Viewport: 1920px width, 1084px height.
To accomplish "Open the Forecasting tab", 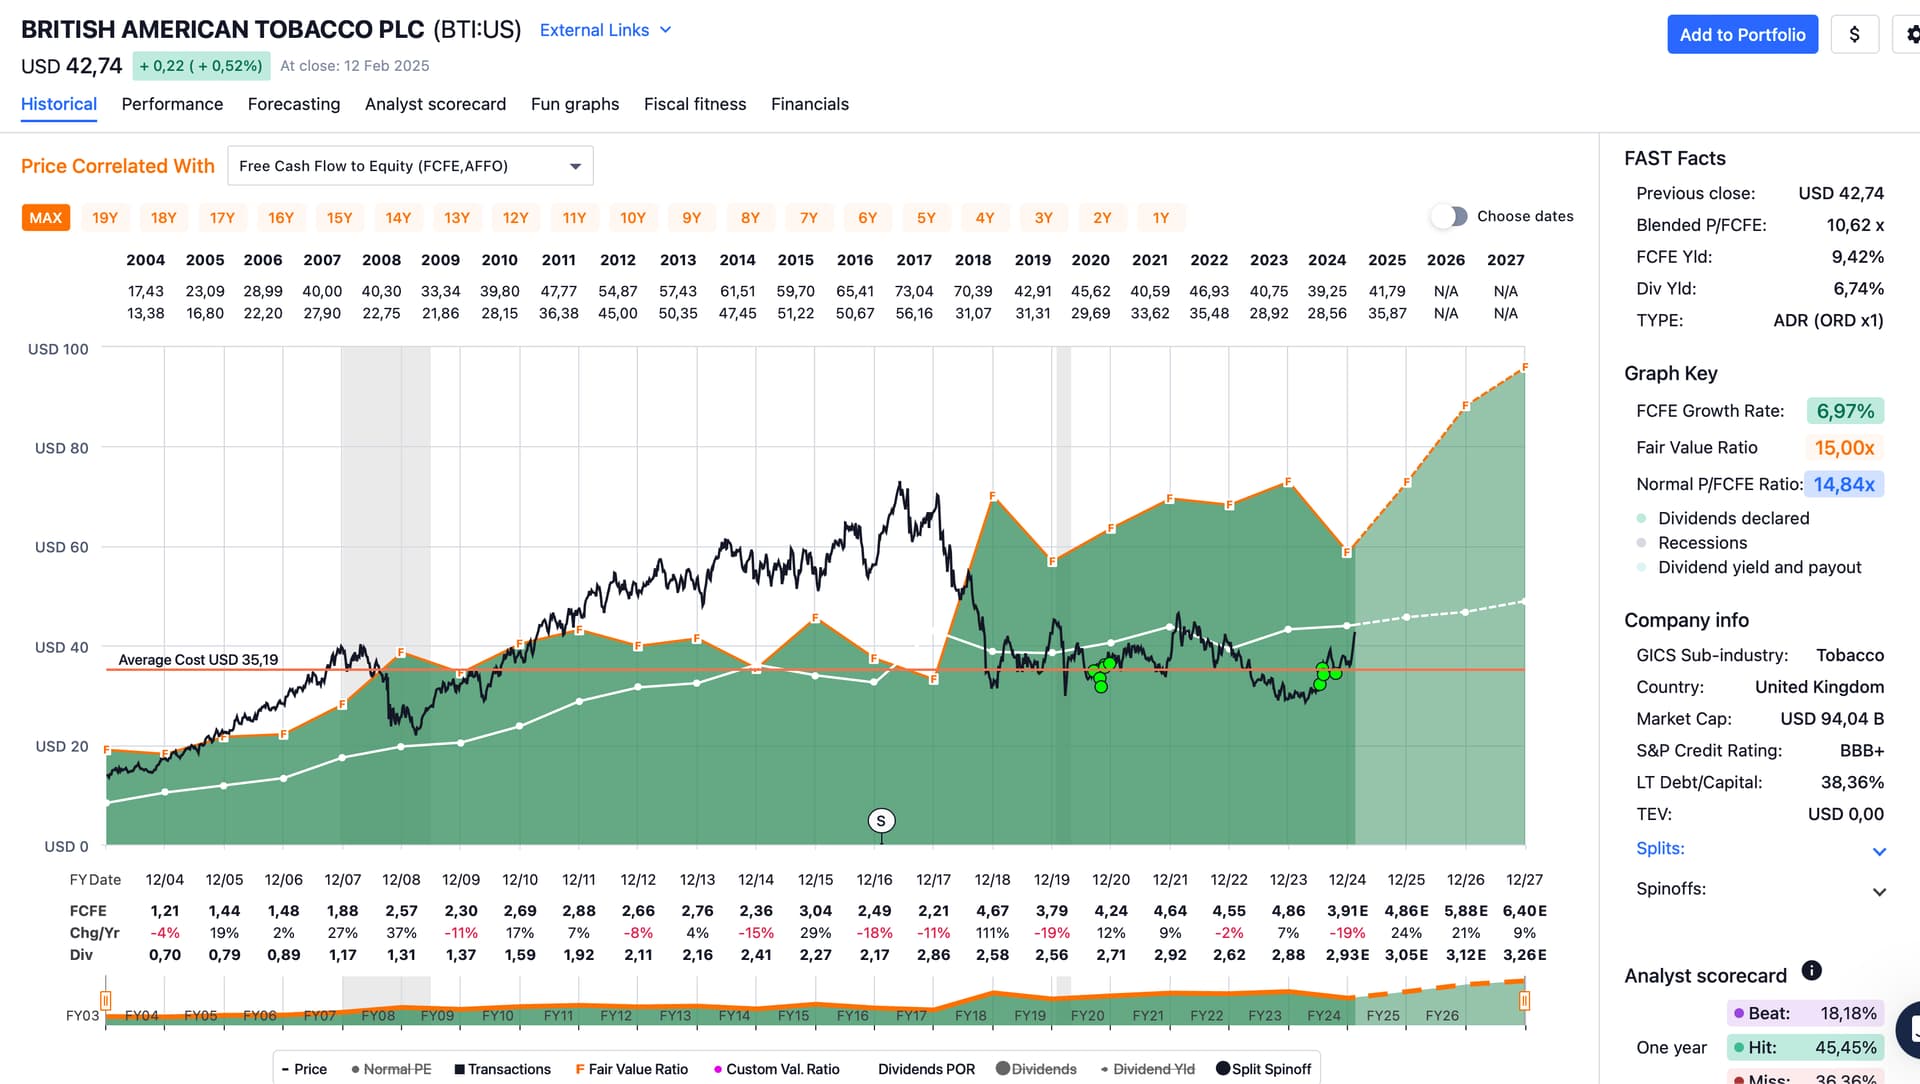I will (294, 104).
